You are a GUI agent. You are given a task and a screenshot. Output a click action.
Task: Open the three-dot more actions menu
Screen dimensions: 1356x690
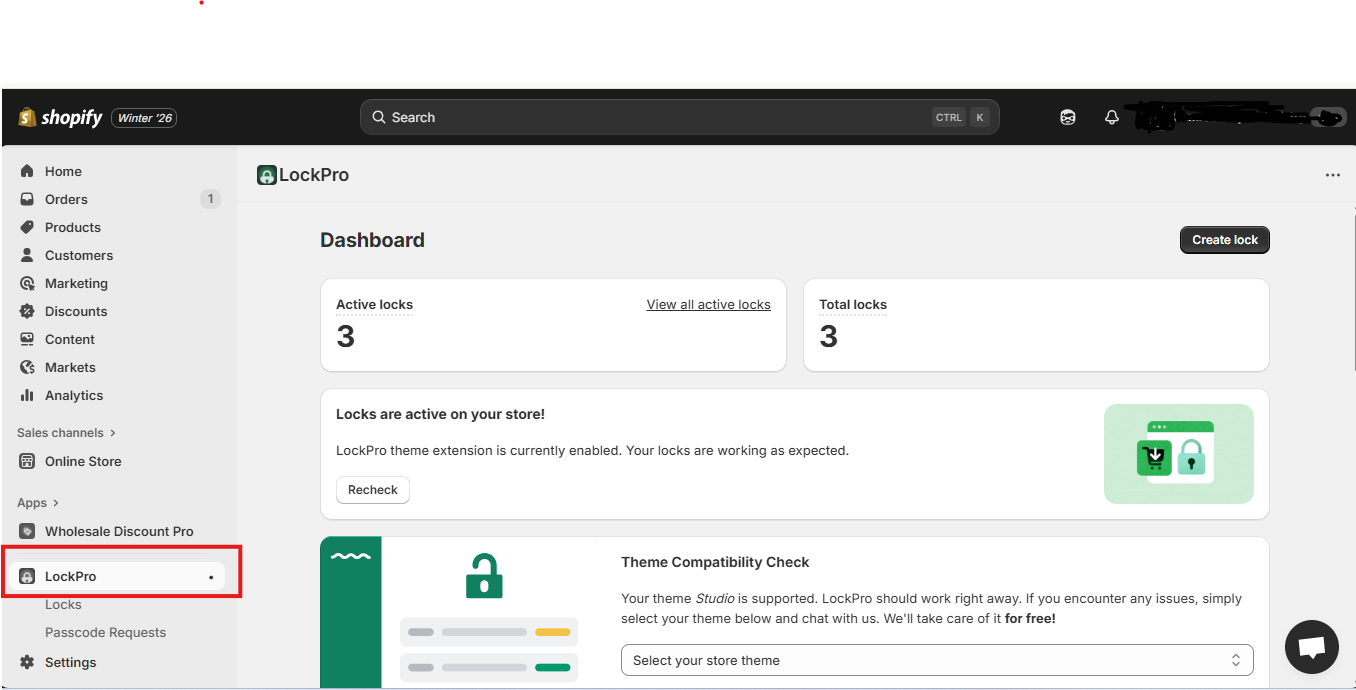coord(1332,175)
